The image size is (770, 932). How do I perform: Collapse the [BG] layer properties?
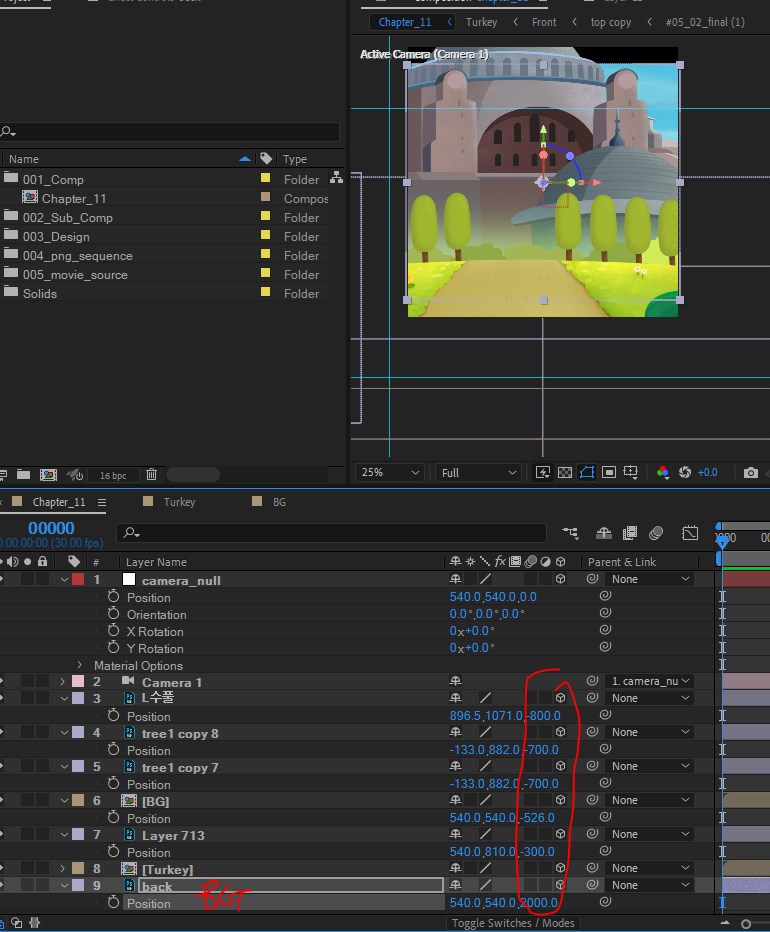tap(64, 801)
